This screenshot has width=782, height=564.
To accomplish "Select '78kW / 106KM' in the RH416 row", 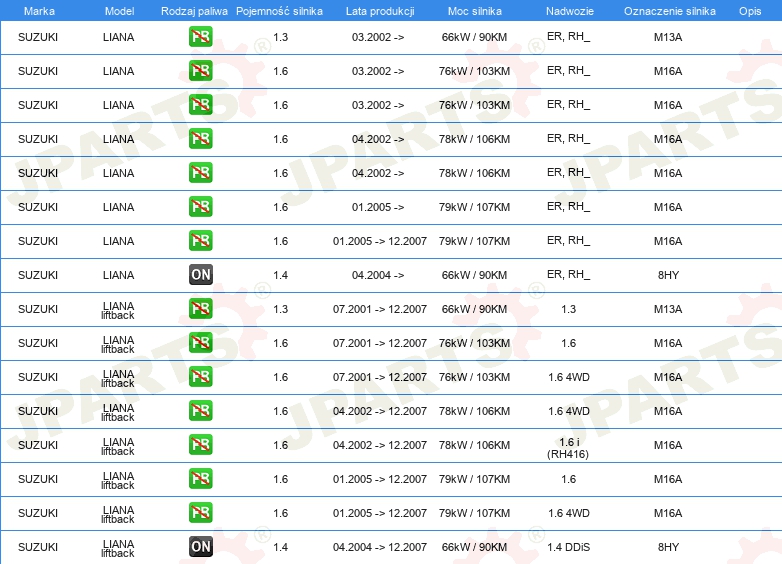I will pos(474,445).
